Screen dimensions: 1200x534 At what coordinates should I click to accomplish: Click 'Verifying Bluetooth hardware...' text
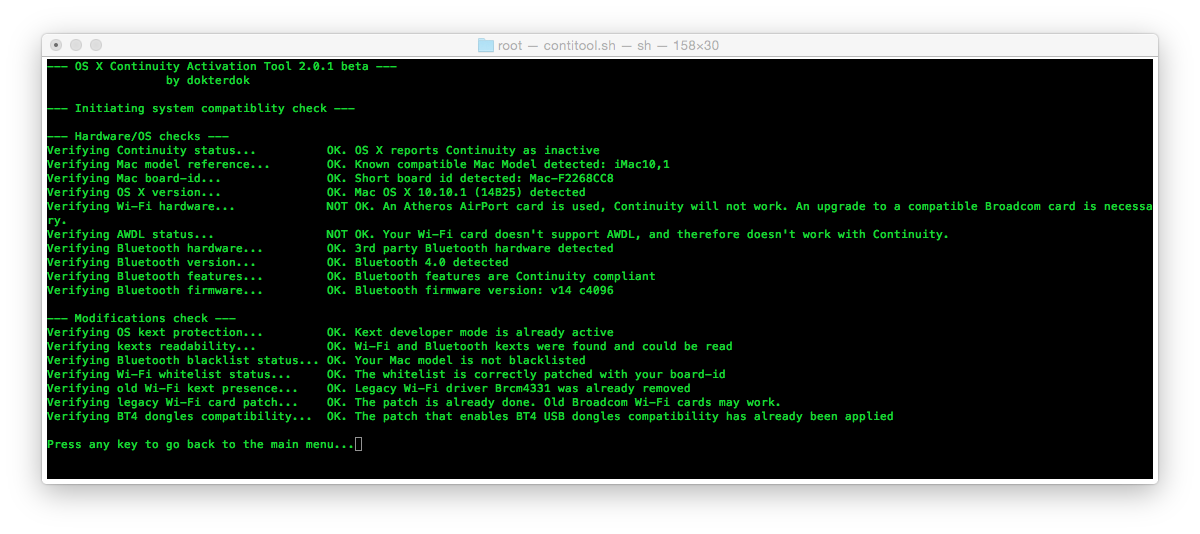coord(155,248)
